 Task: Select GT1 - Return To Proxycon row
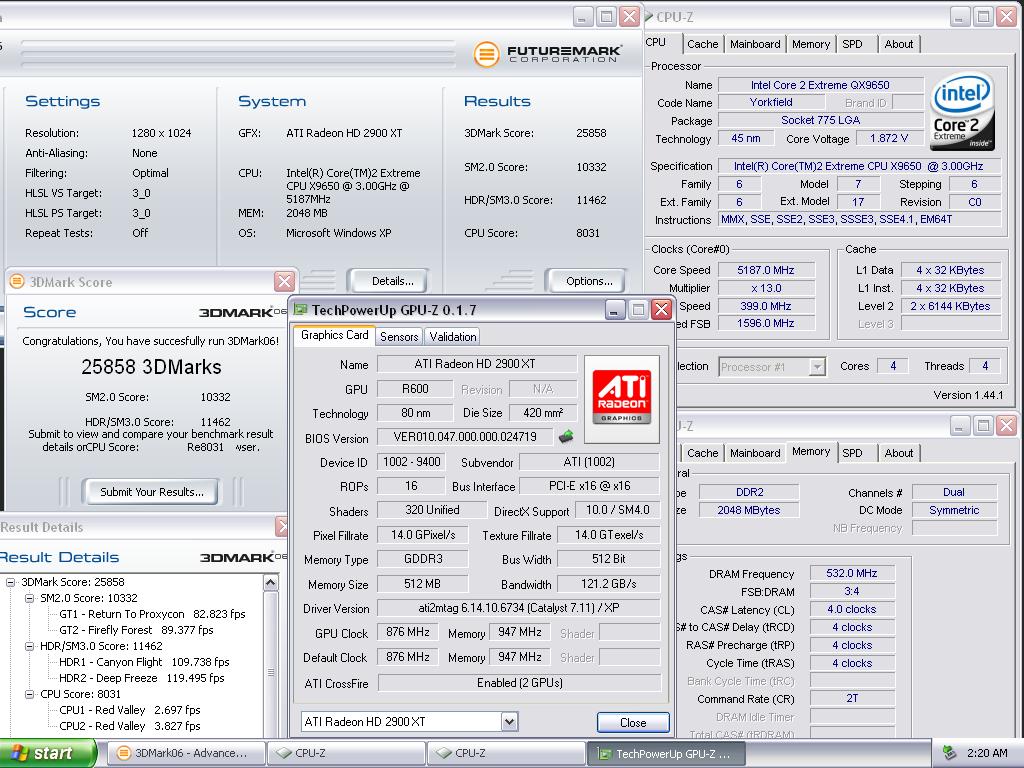coord(152,614)
